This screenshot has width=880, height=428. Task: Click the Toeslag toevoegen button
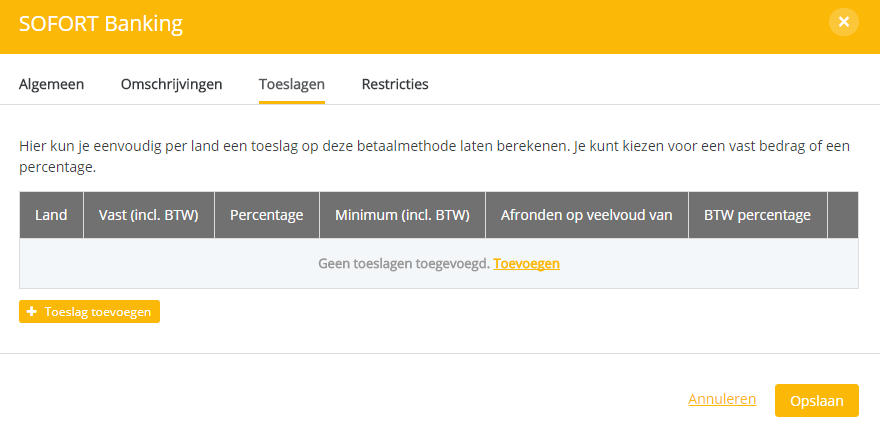coord(89,311)
